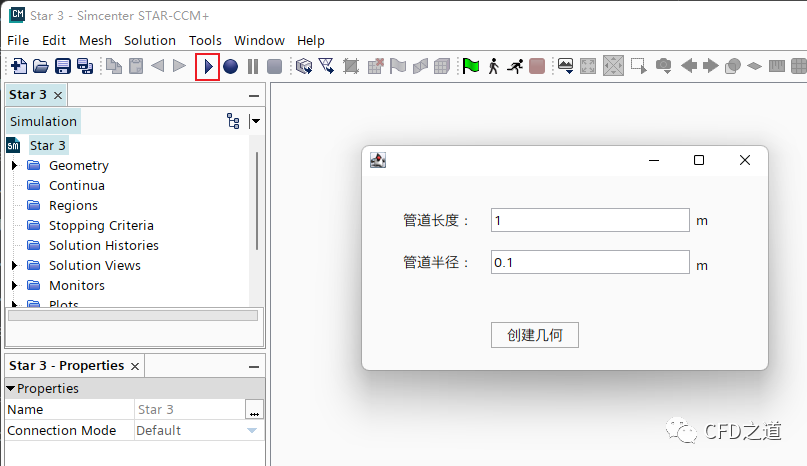Click the Save All double-disk icon
Viewport: 807px width, 466px height.
coord(85,66)
